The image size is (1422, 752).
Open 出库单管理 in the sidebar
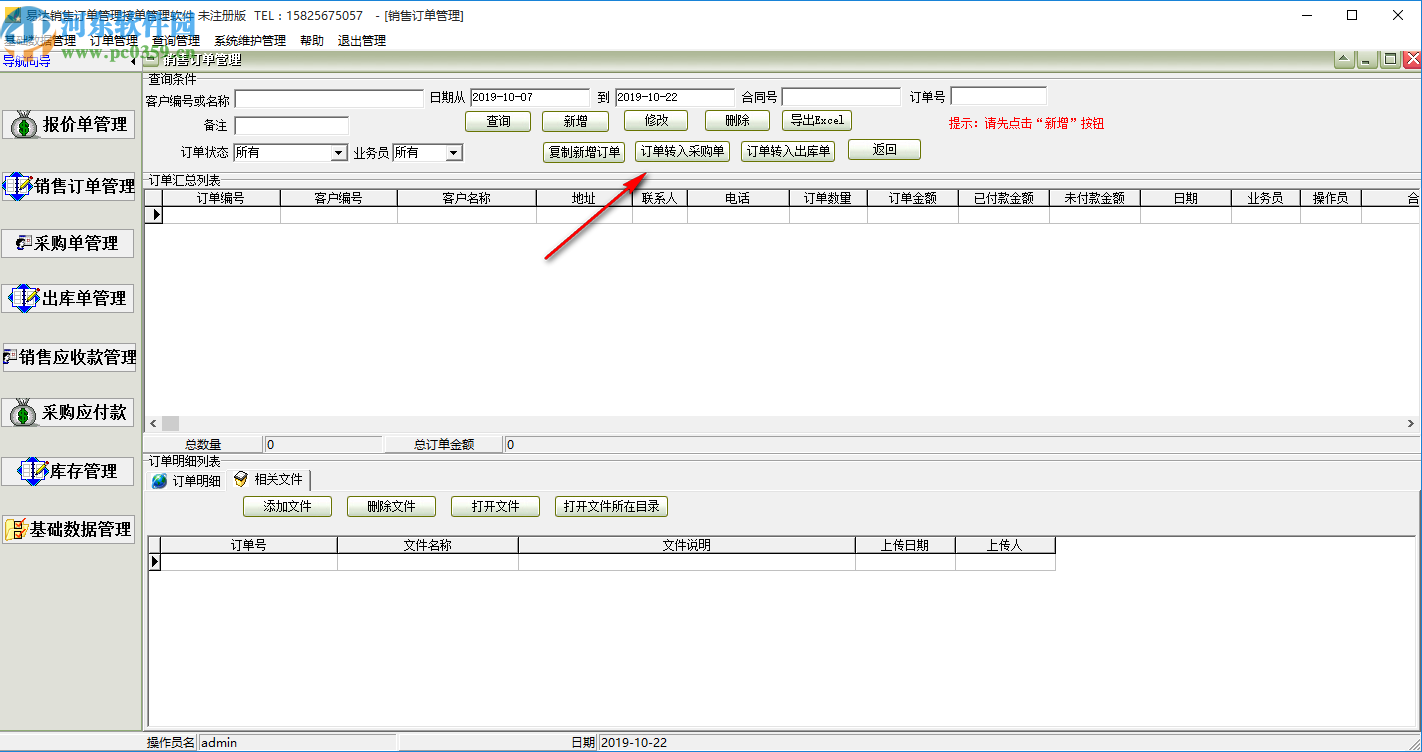click(x=69, y=298)
